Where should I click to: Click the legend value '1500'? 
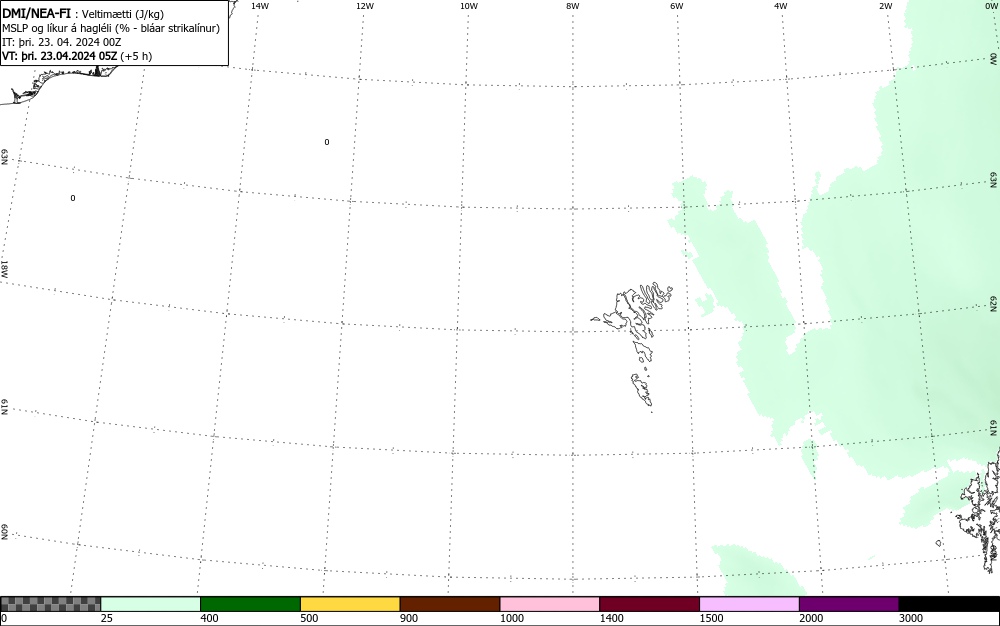tap(711, 618)
